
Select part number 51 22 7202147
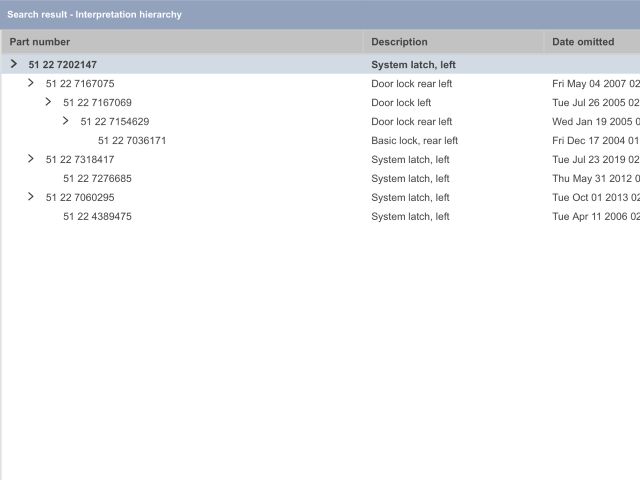[62, 65]
